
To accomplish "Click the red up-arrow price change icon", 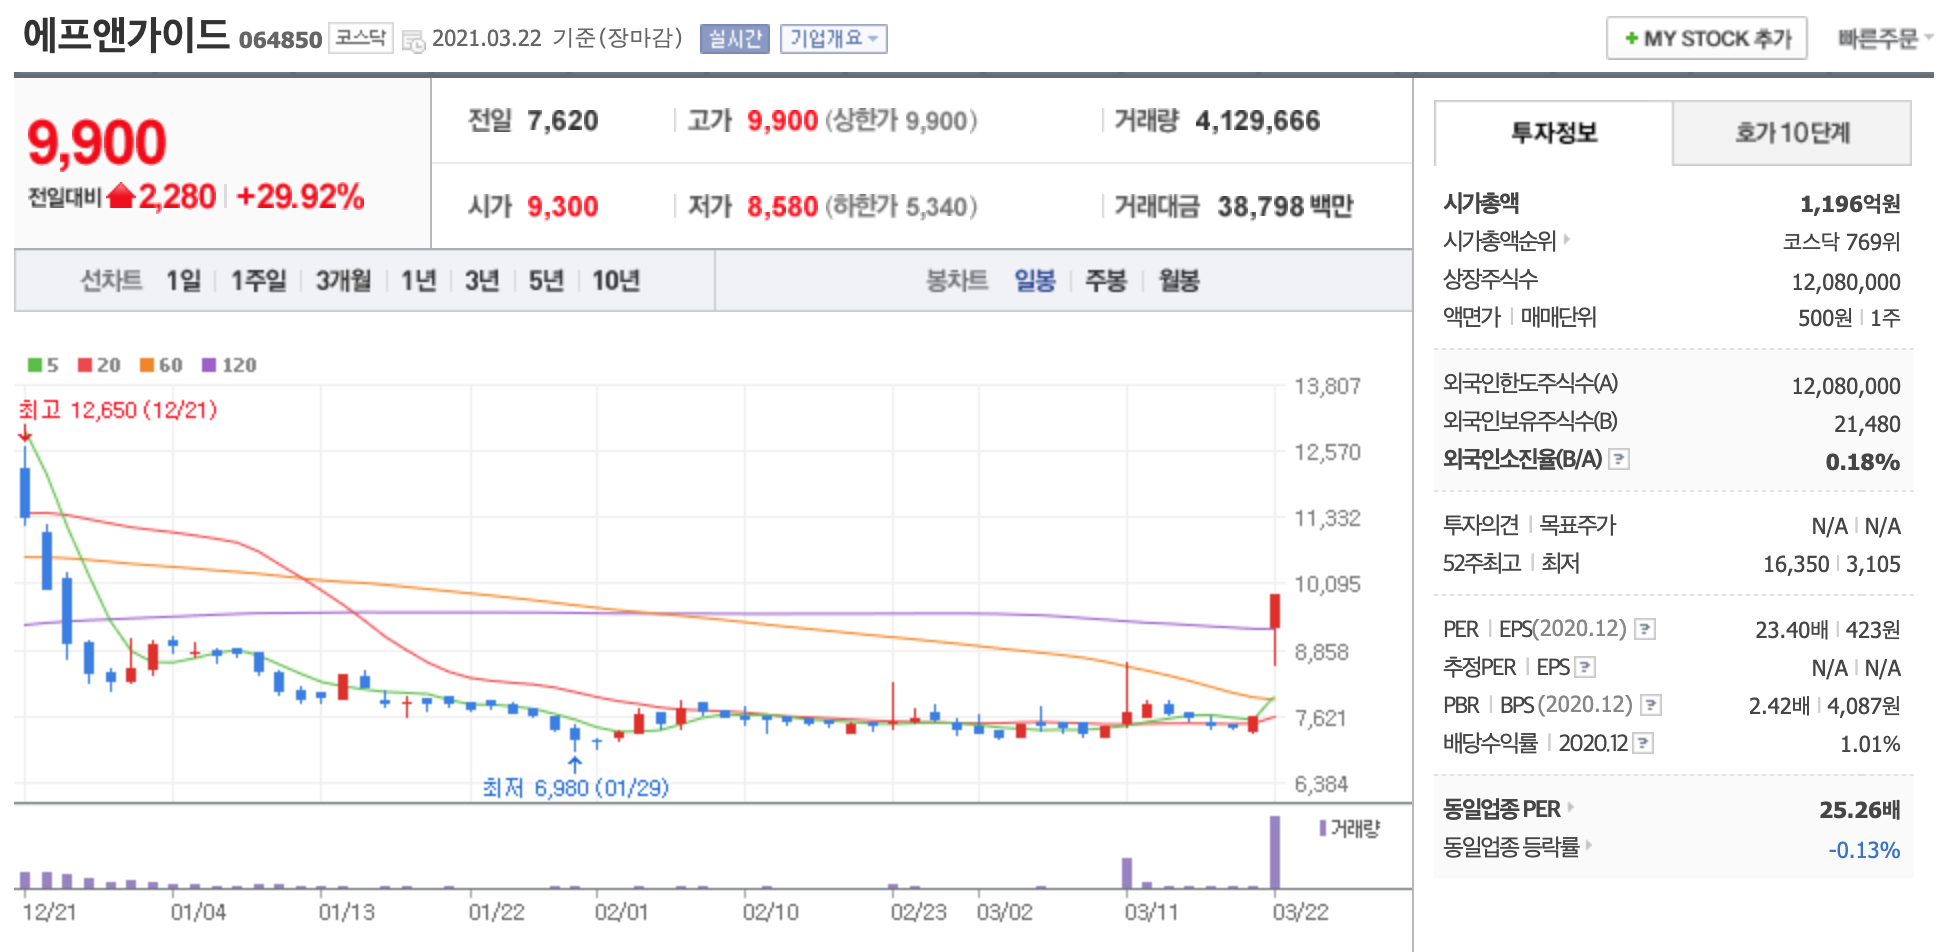I will (x=121, y=195).
